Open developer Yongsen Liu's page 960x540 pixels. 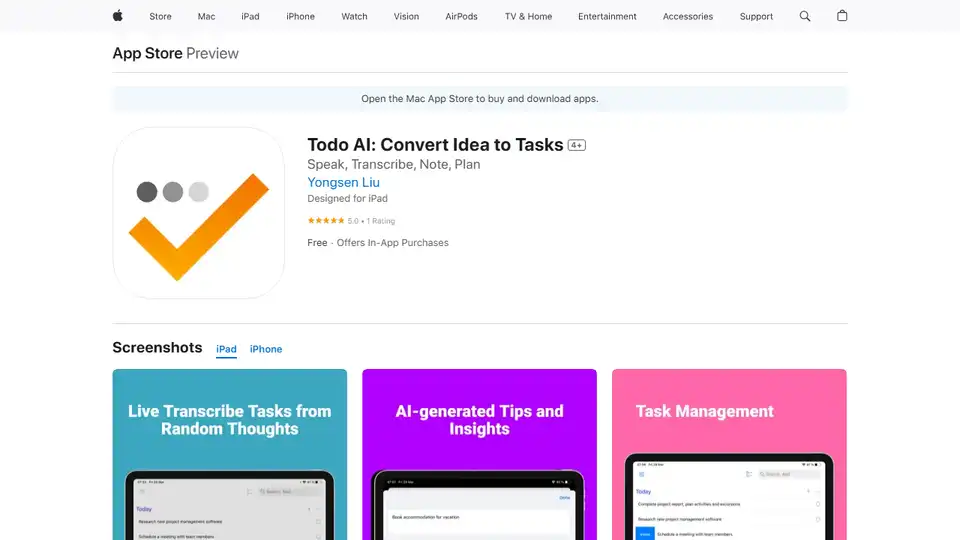343,182
